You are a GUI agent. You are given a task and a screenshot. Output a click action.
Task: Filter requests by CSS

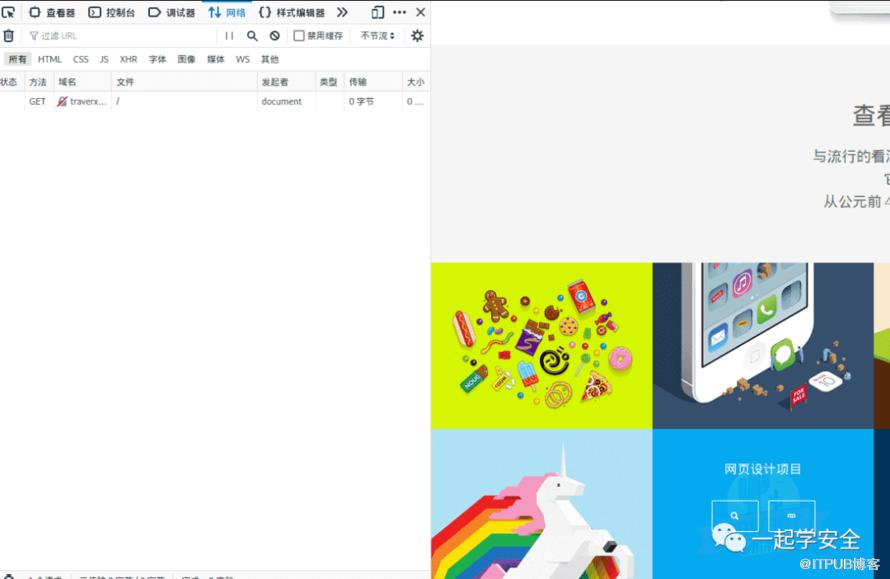pos(81,59)
